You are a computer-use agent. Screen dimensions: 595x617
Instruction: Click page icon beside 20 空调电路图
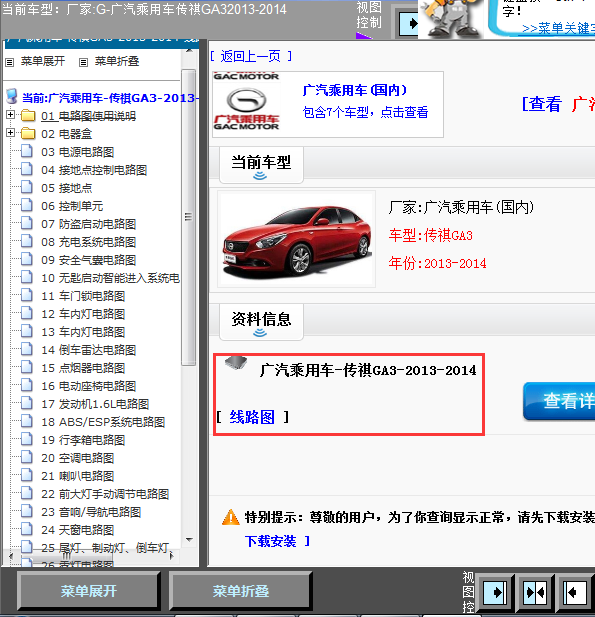pyautogui.click(x=26, y=457)
